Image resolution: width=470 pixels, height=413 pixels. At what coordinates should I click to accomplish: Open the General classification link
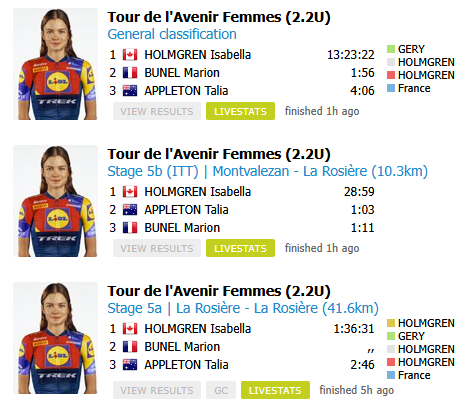(x=172, y=34)
